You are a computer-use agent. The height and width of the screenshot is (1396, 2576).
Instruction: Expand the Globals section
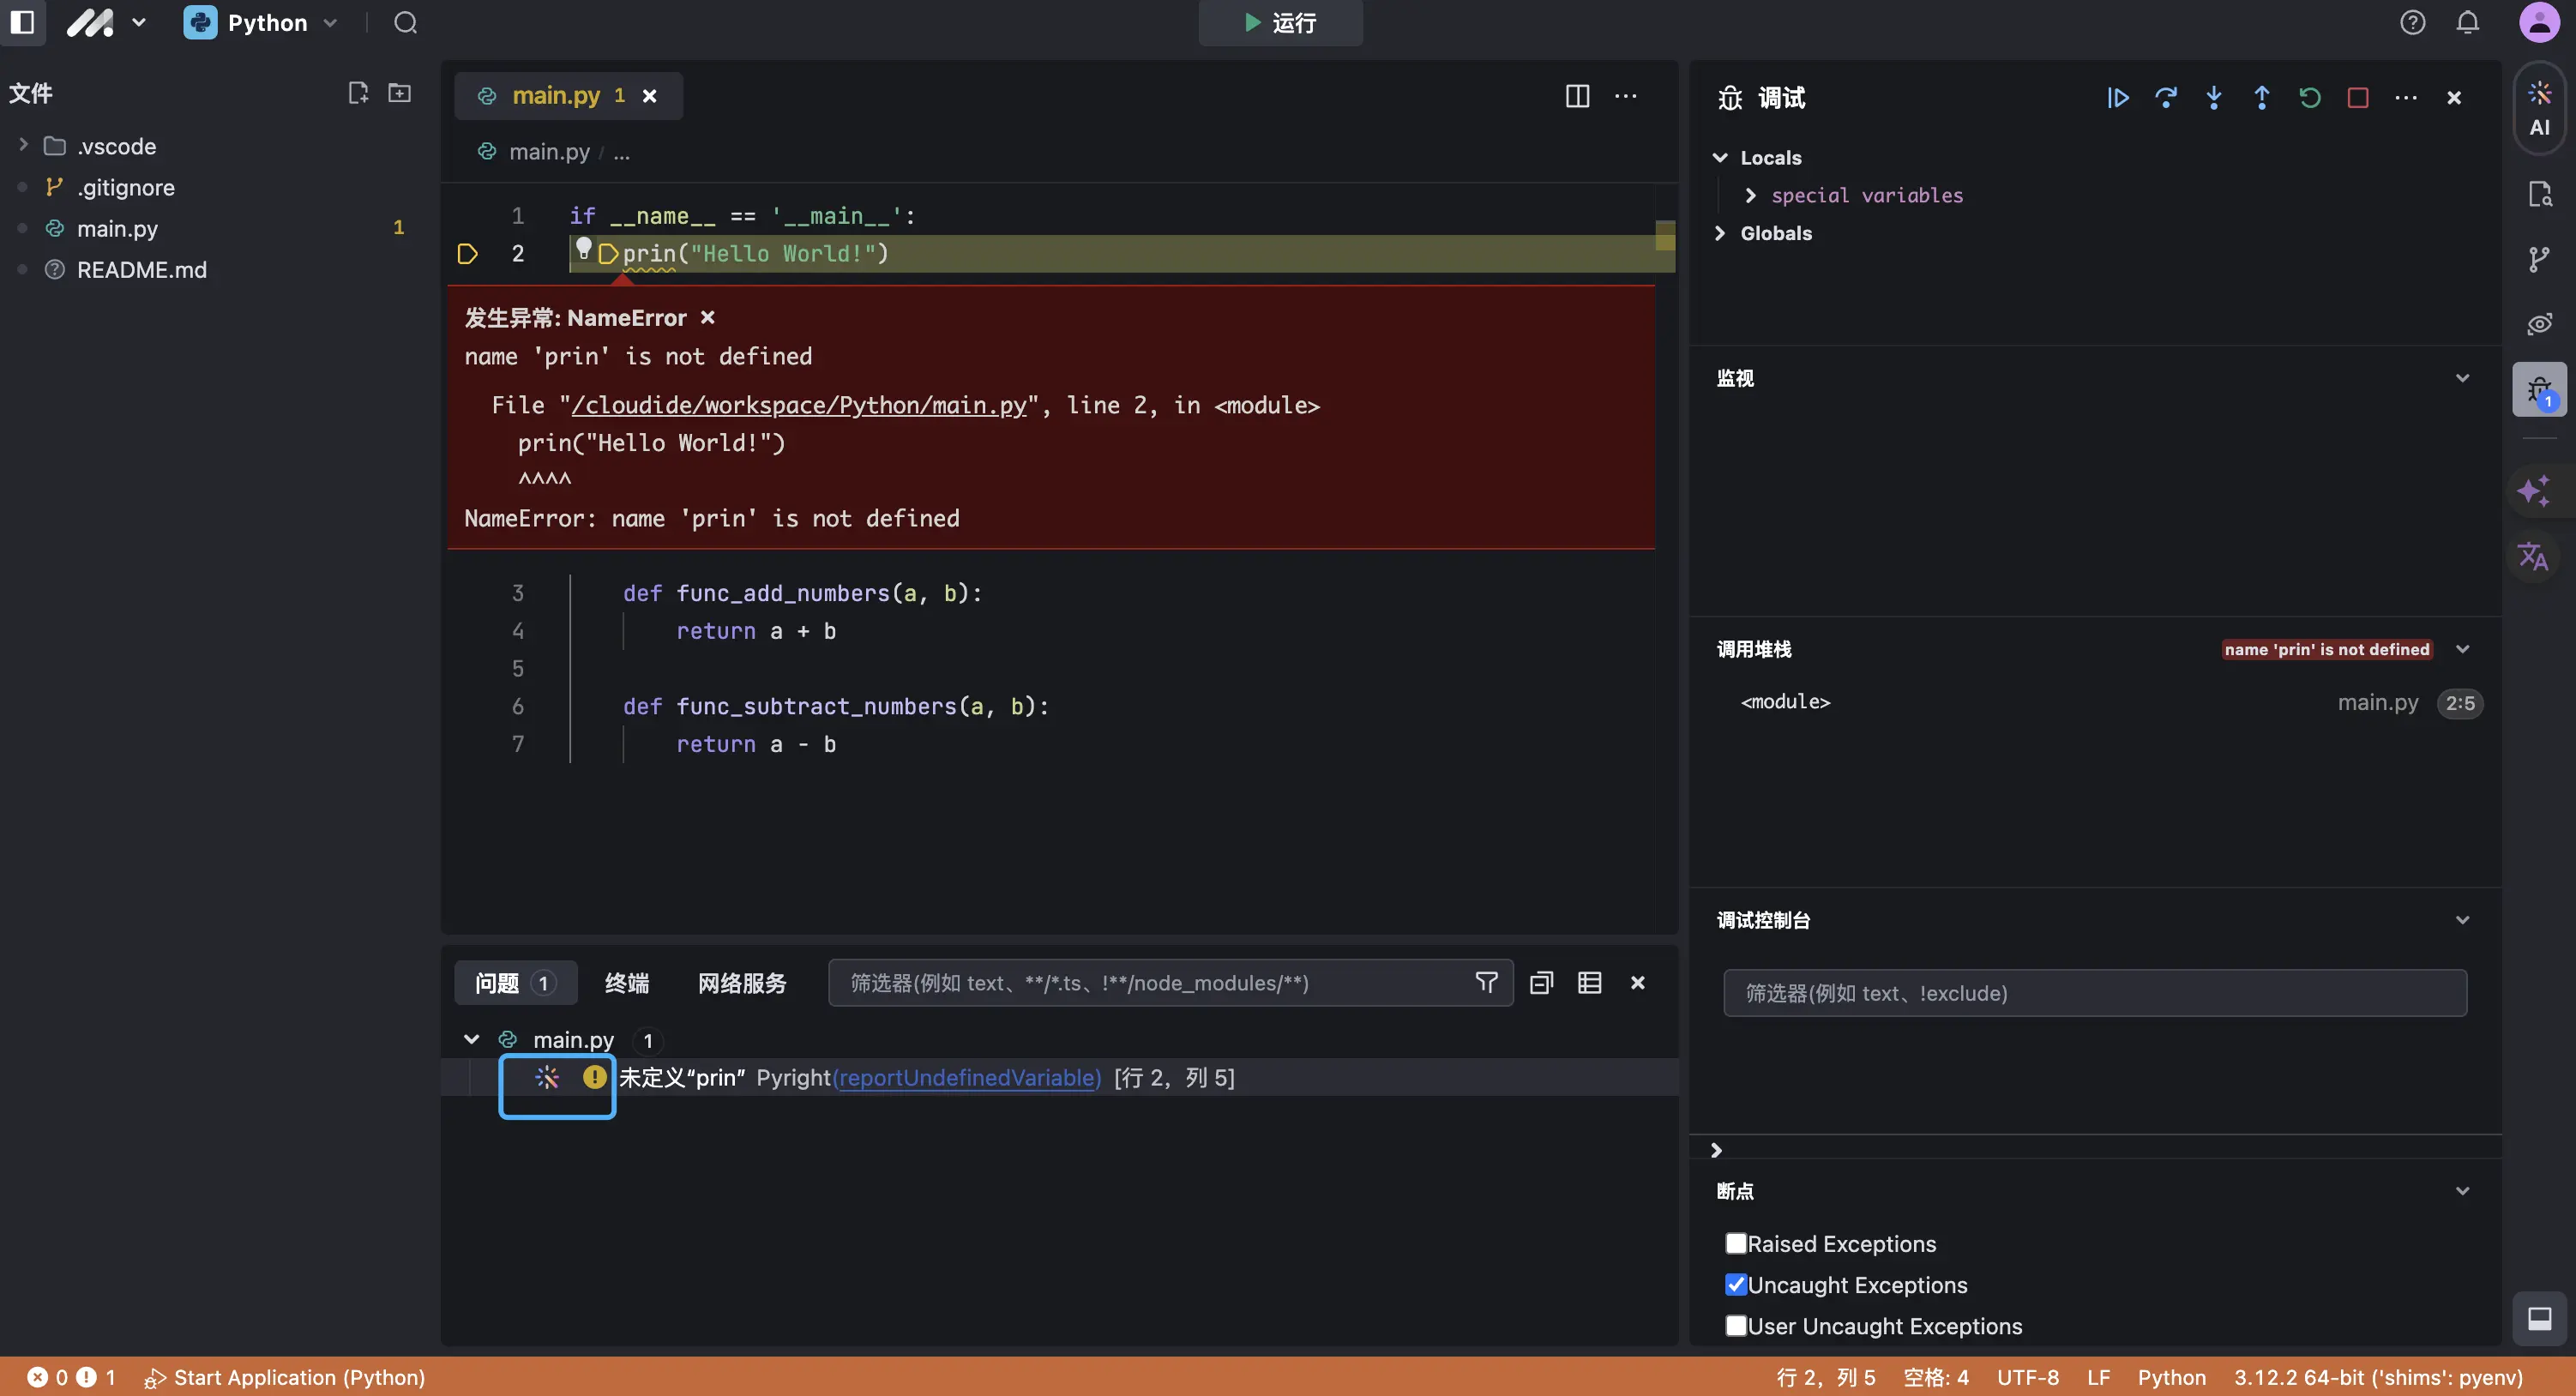(1720, 233)
